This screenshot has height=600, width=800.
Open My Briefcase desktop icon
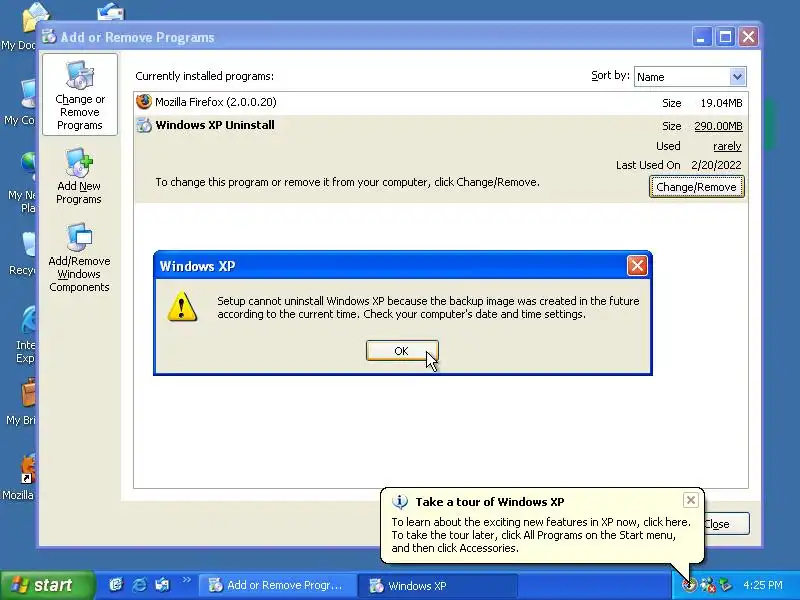click(20, 402)
